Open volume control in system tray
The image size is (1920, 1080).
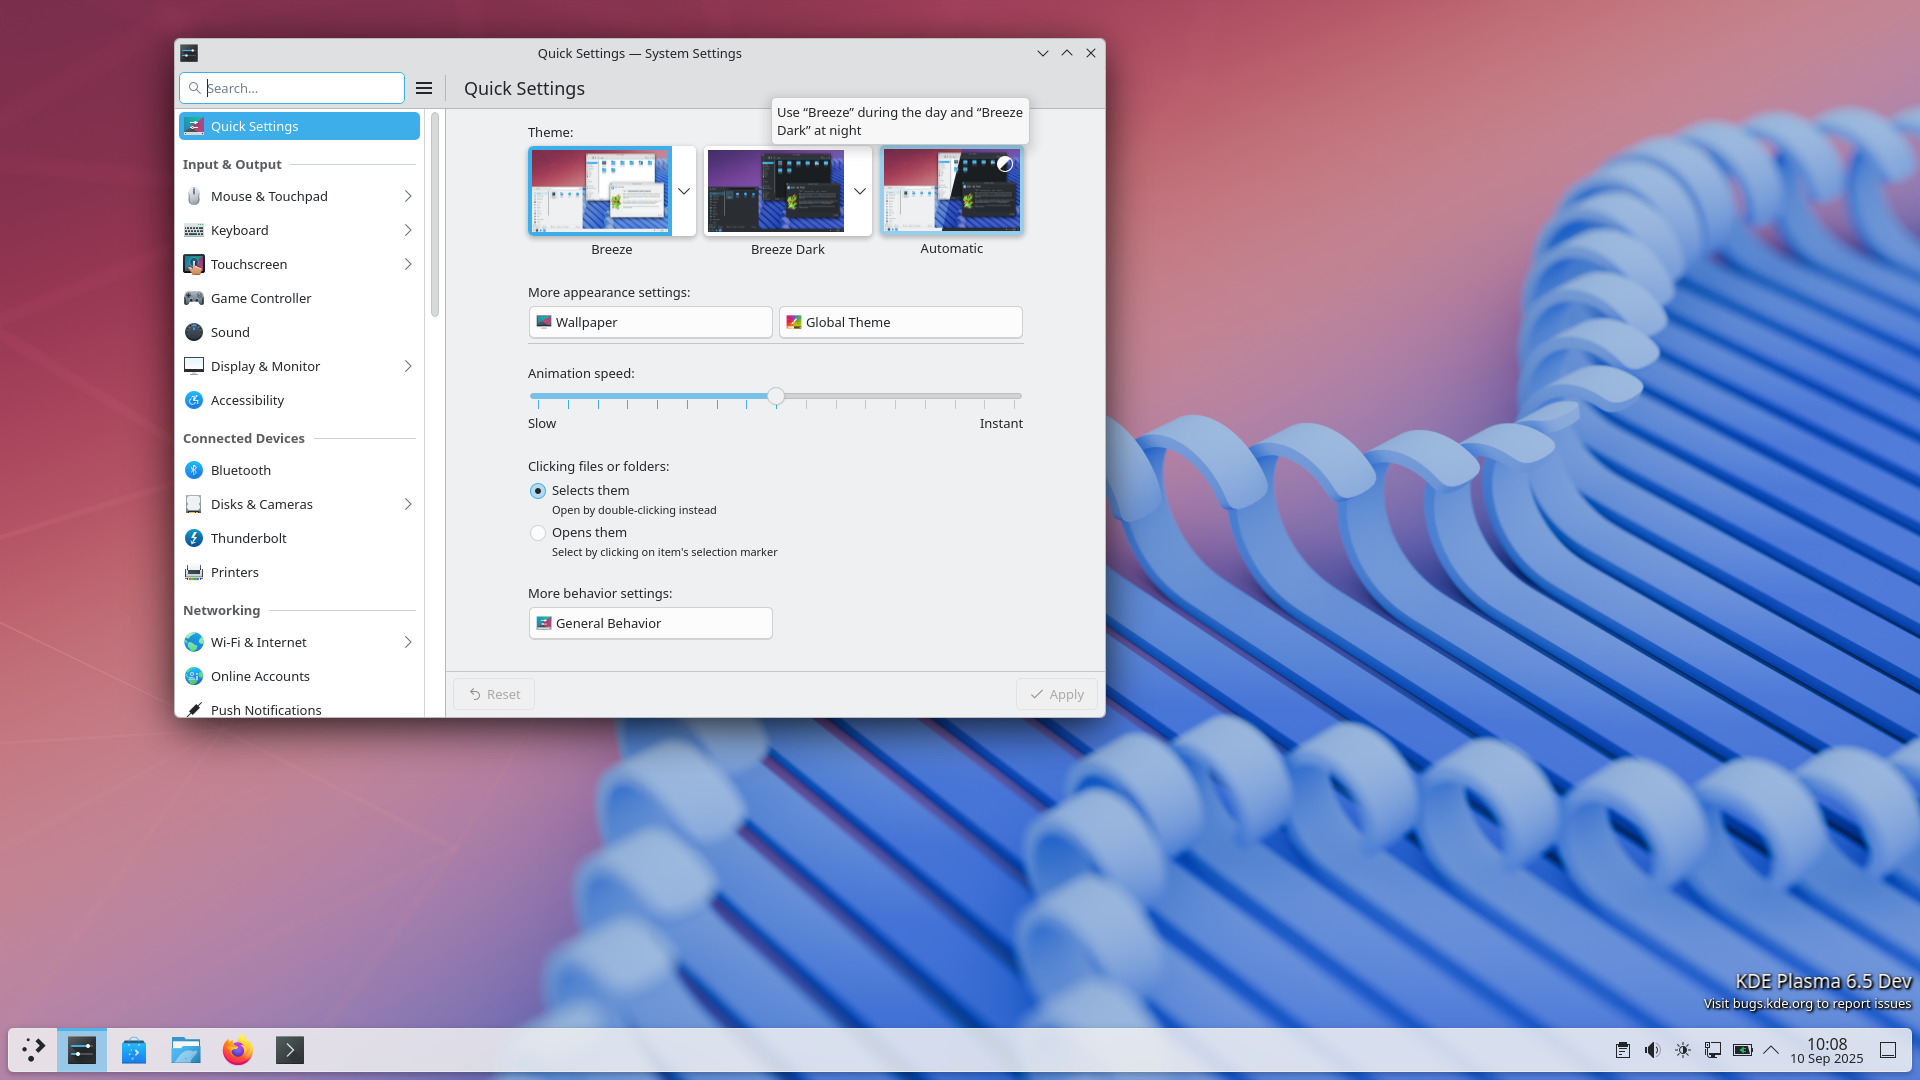pyautogui.click(x=1653, y=1050)
